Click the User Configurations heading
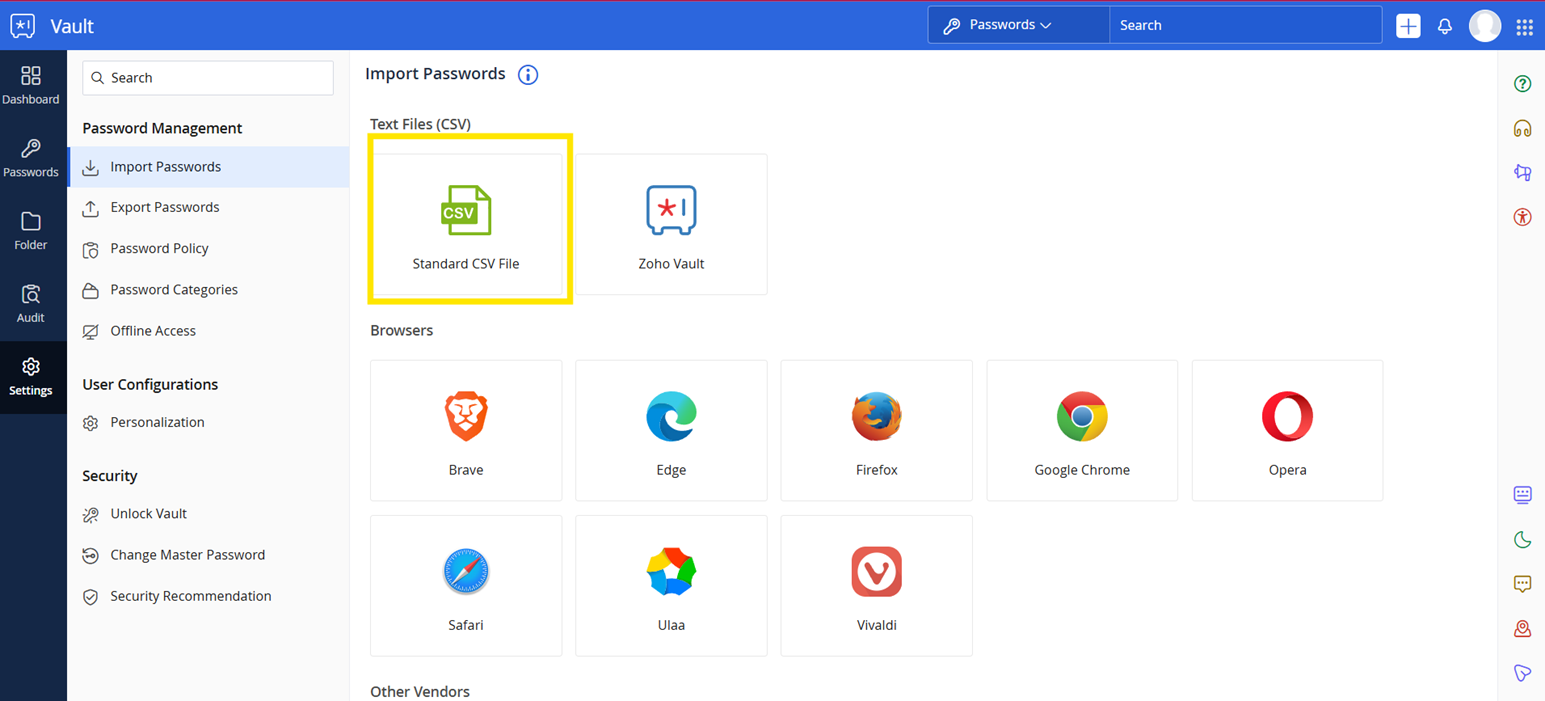 (150, 384)
